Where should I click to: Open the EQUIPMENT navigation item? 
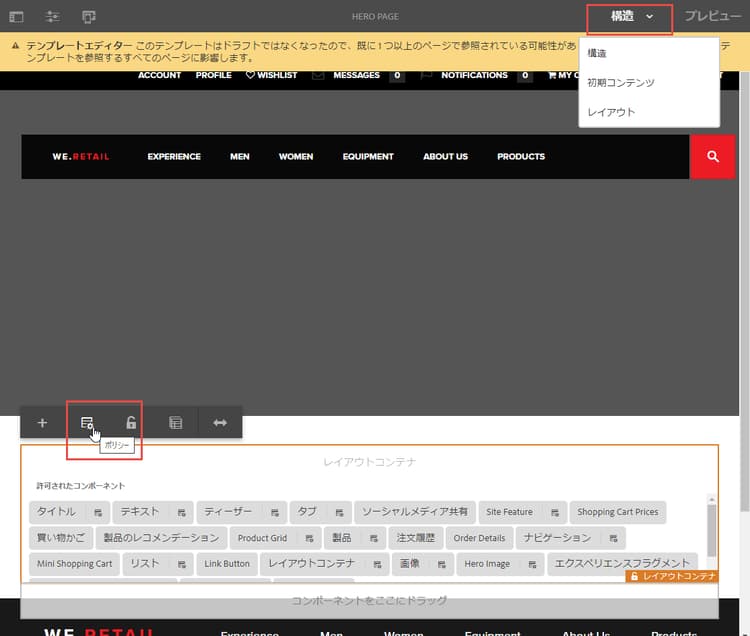368,157
